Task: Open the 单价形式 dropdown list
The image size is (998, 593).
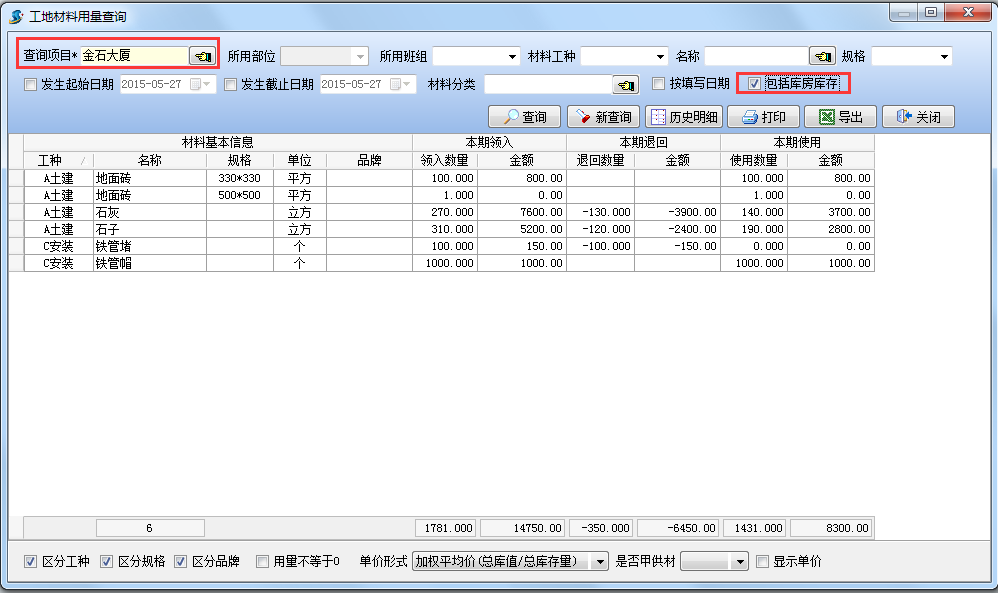Action: 600,562
